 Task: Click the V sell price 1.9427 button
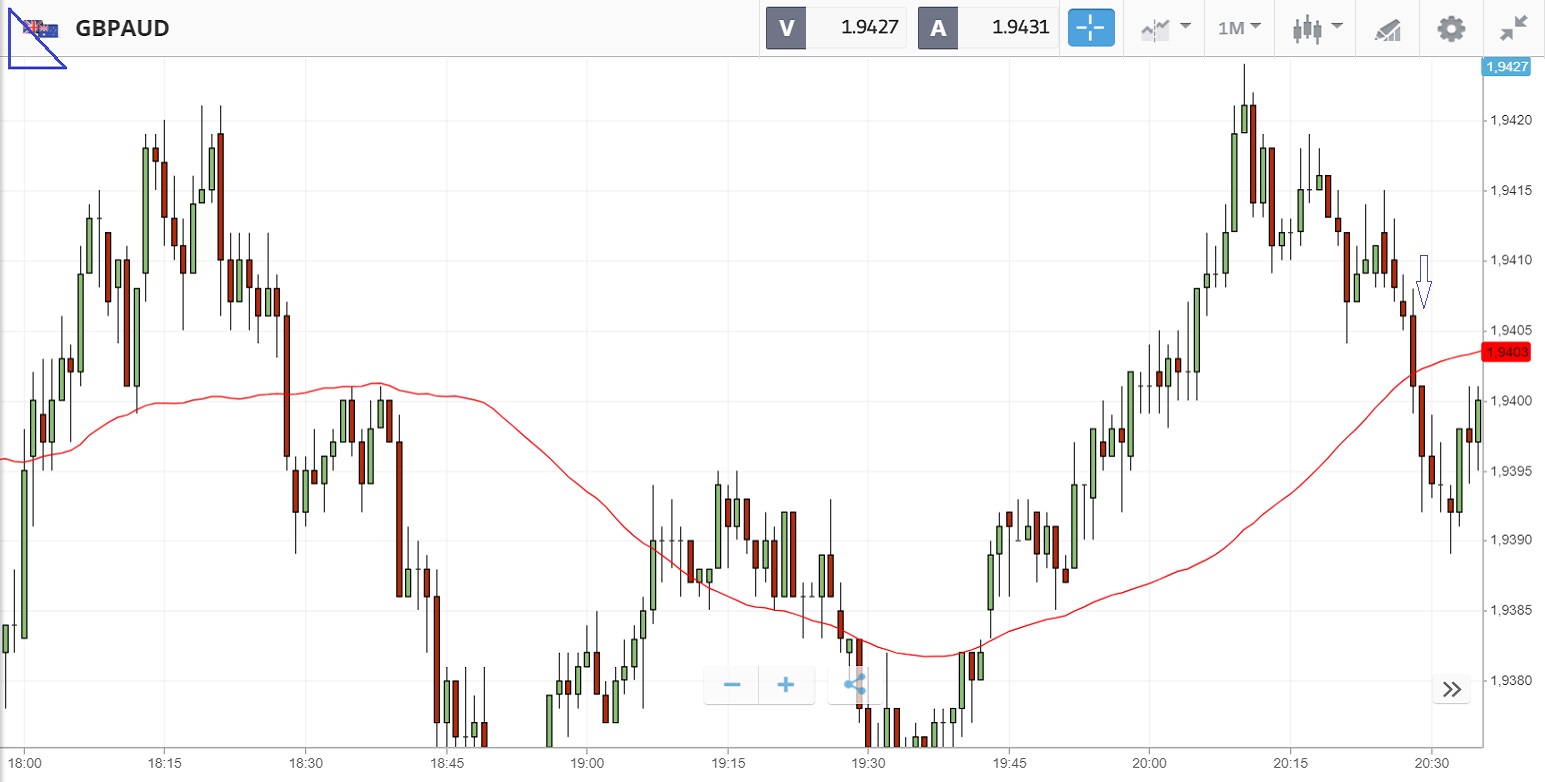836,28
